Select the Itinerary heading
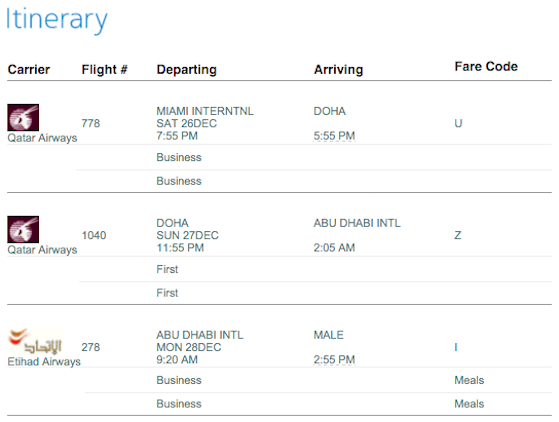559x422 pixels. point(56,19)
